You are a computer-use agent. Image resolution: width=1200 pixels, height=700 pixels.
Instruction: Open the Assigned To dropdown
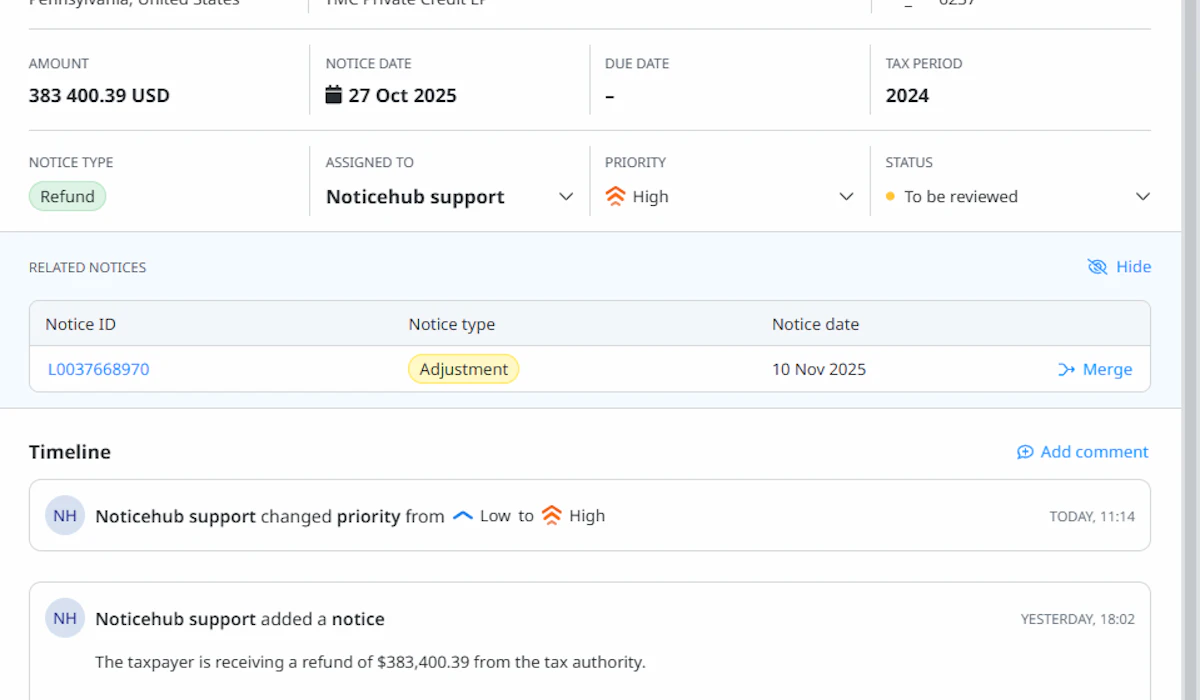click(x=566, y=197)
